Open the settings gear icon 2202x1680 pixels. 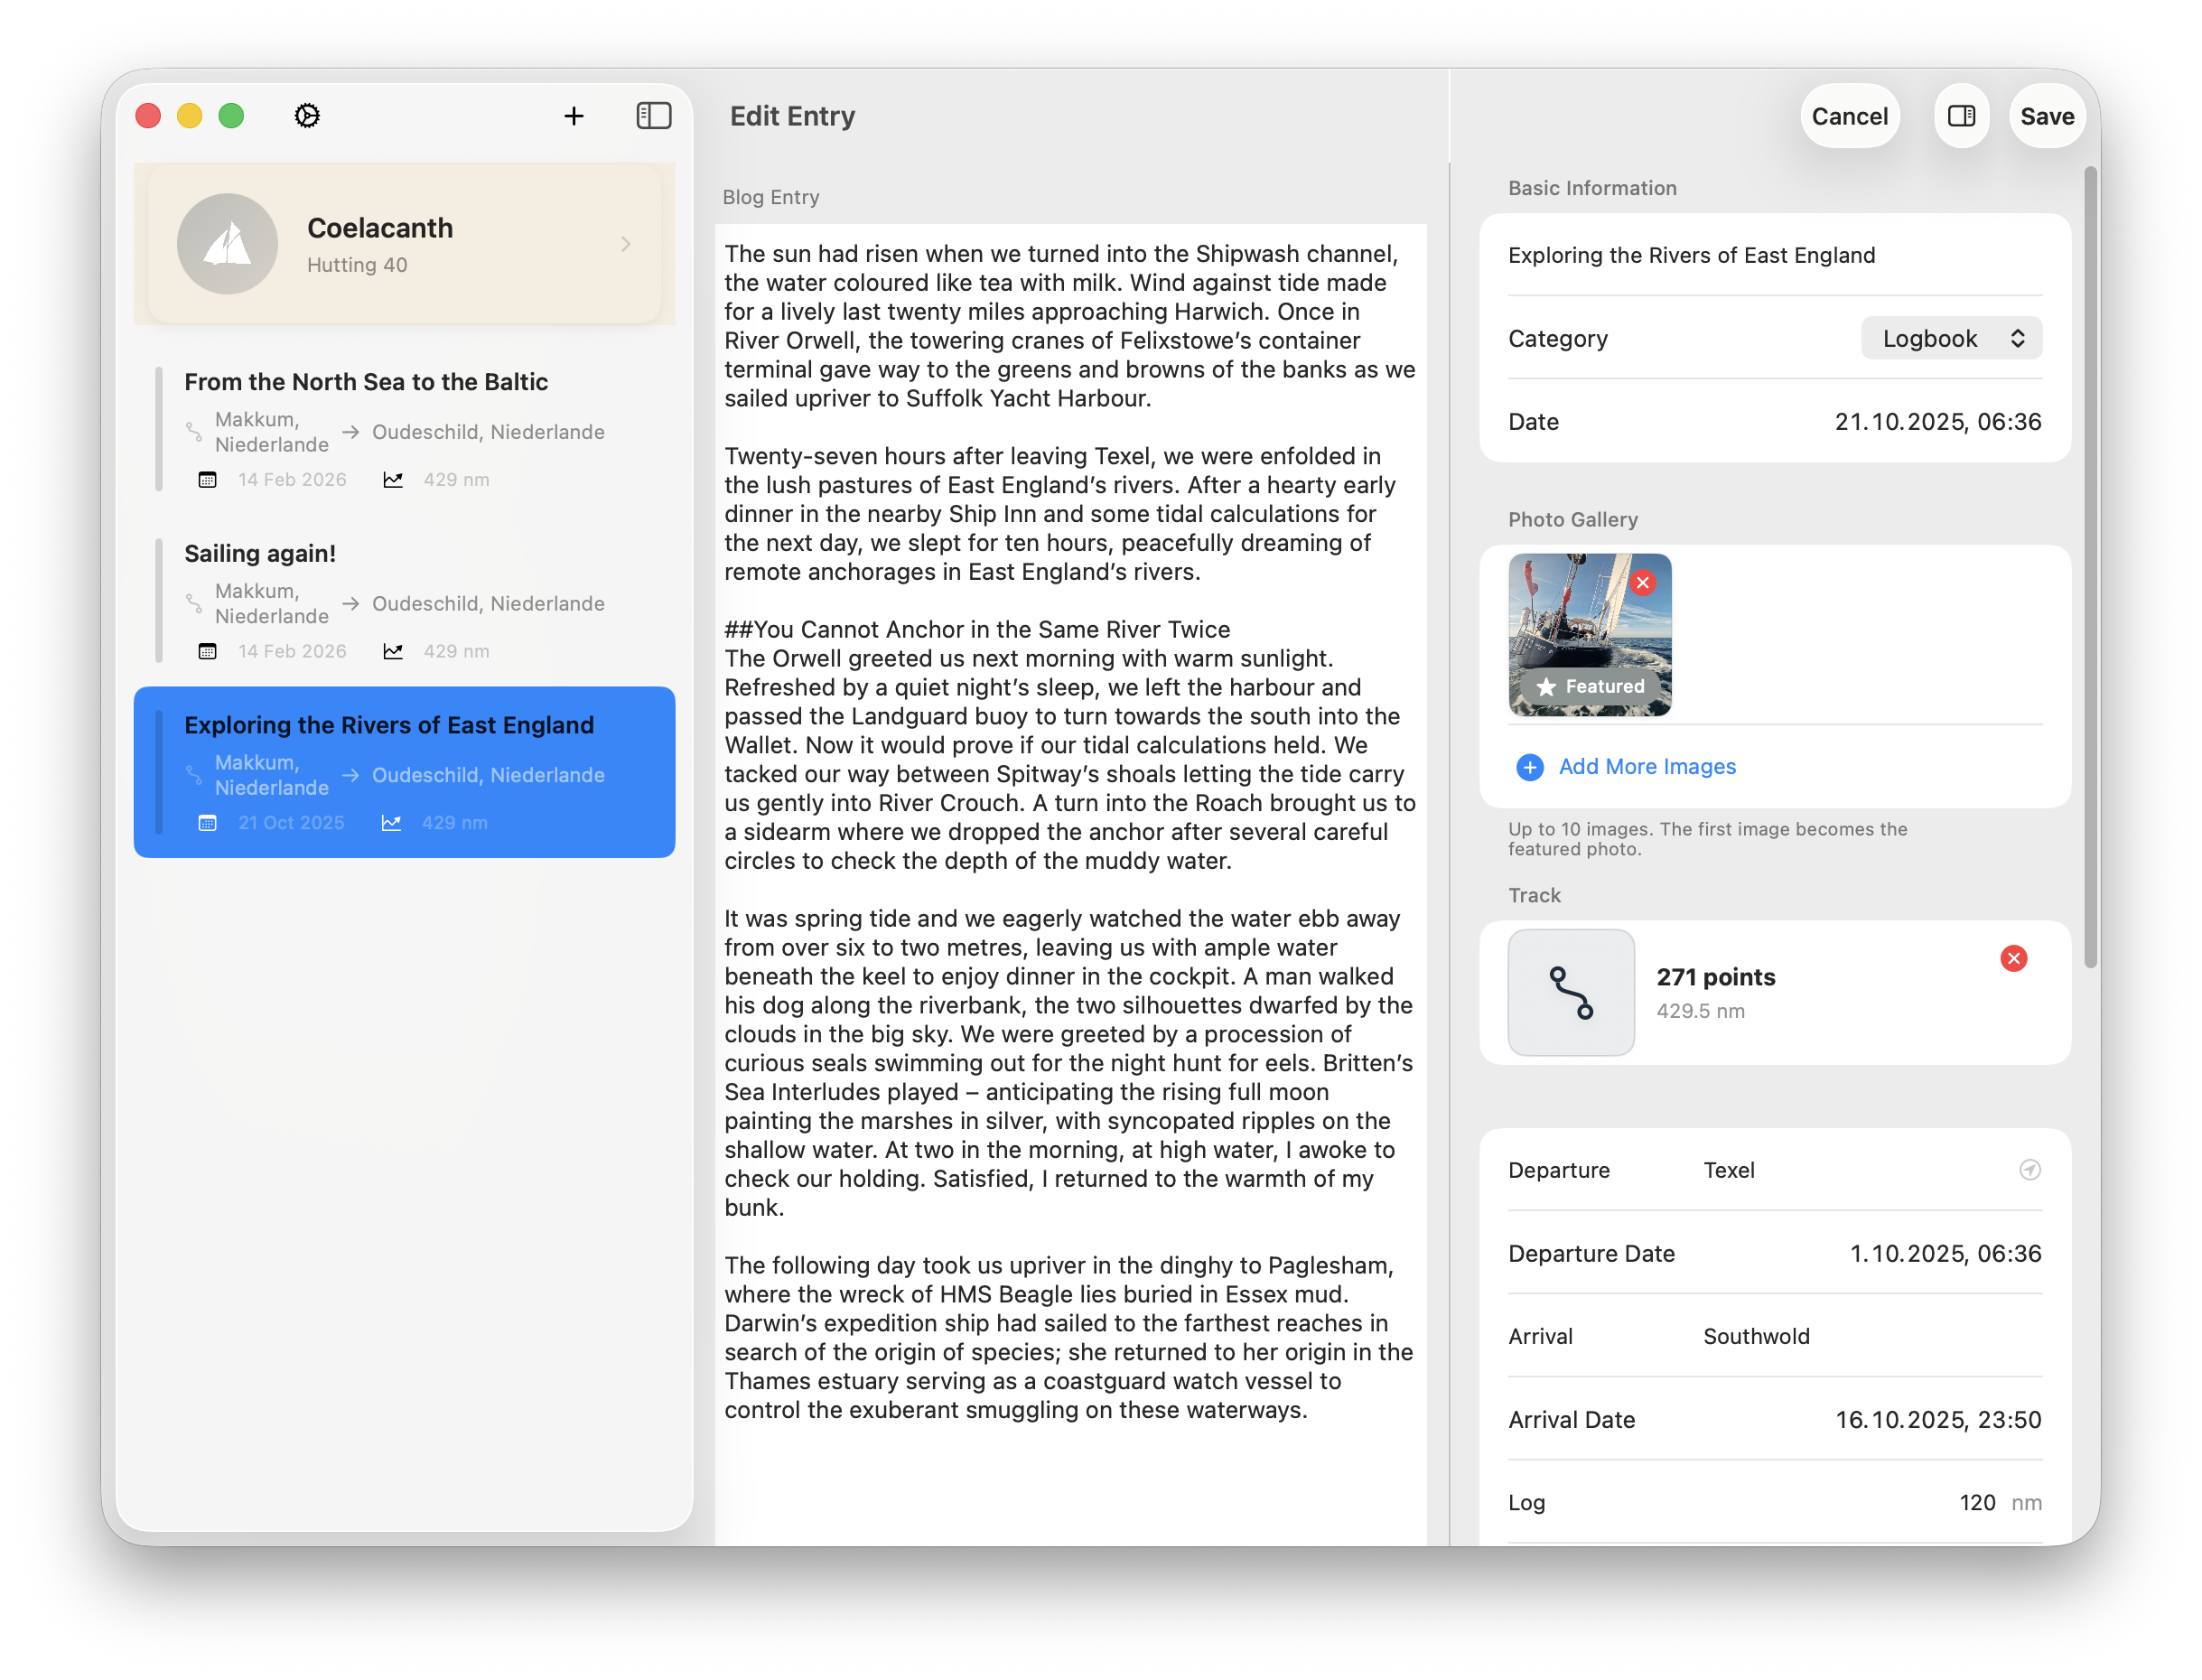coord(307,115)
